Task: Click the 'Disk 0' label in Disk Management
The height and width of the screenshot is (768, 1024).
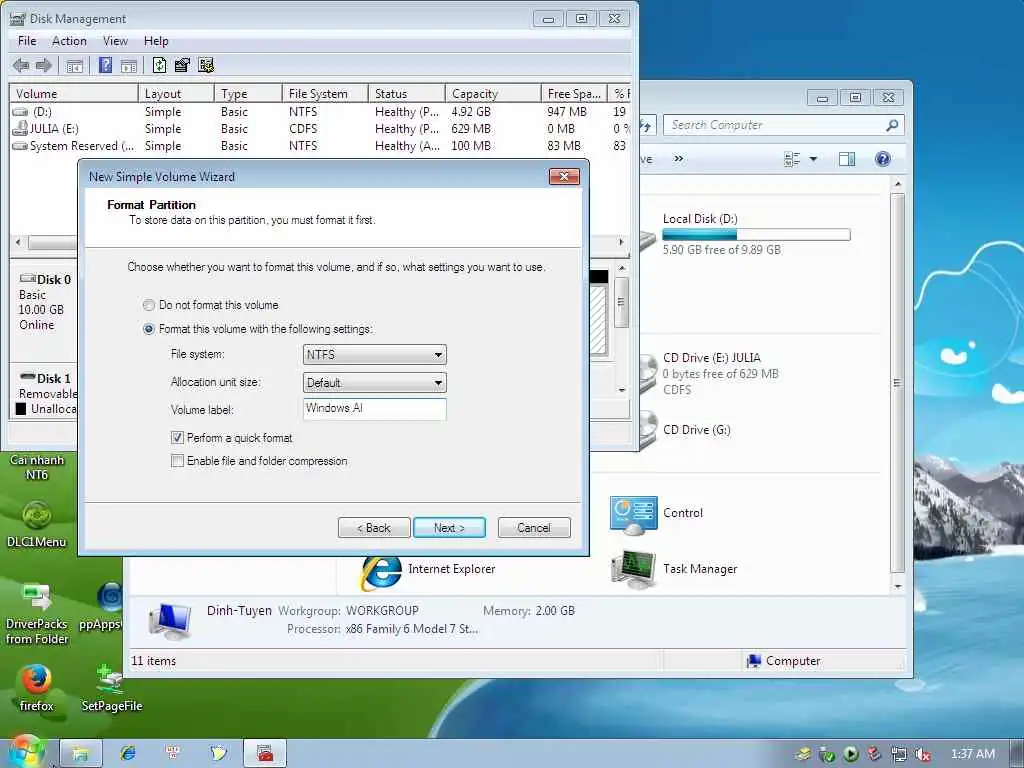Action: (54, 280)
